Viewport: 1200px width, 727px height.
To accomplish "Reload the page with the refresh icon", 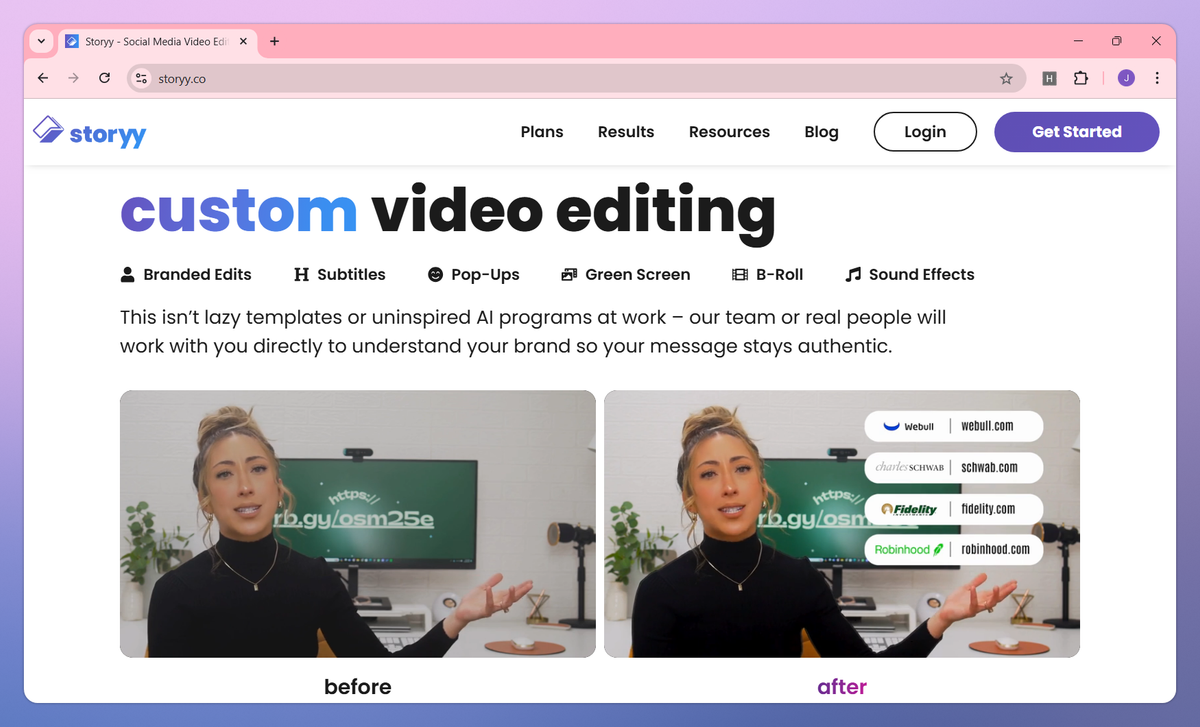I will pyautogui.click(x=104, y=78).
